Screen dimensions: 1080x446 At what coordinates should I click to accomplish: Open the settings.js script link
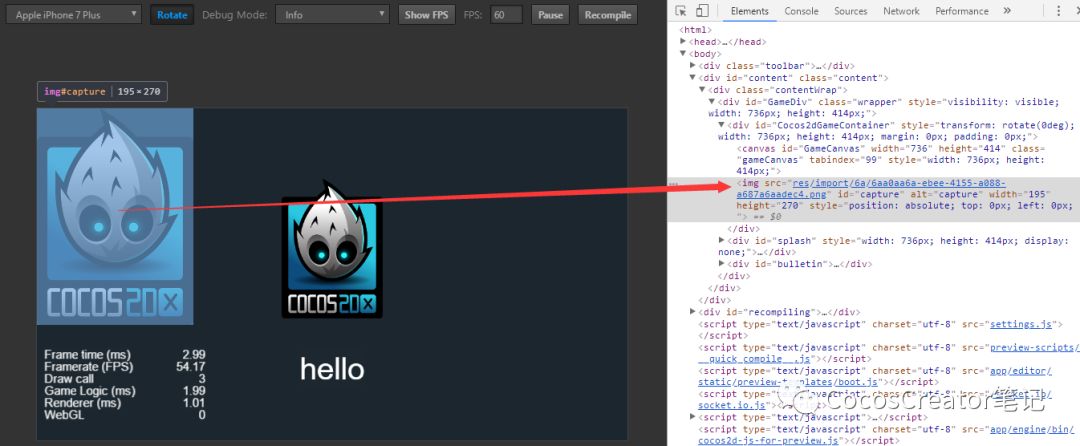pyautogui.click(x=1021, y=324)
